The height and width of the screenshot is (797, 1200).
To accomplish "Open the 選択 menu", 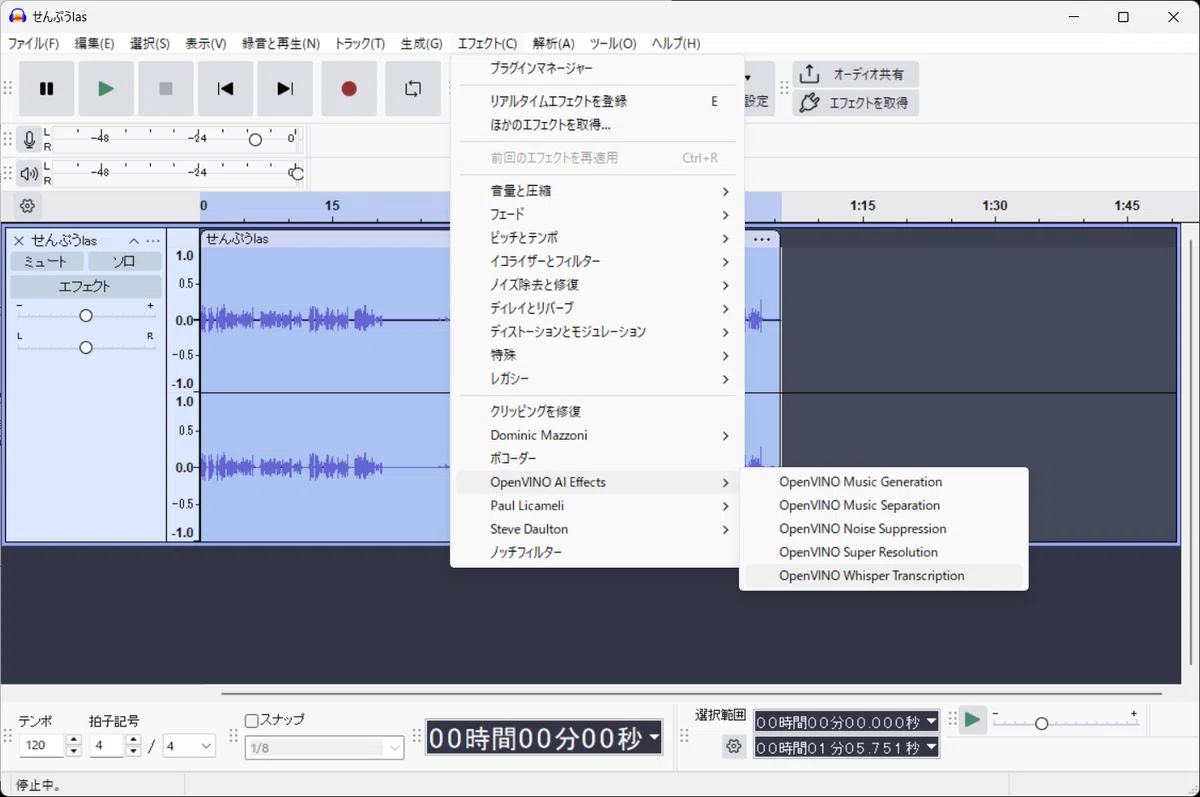I will click(149, 44).
